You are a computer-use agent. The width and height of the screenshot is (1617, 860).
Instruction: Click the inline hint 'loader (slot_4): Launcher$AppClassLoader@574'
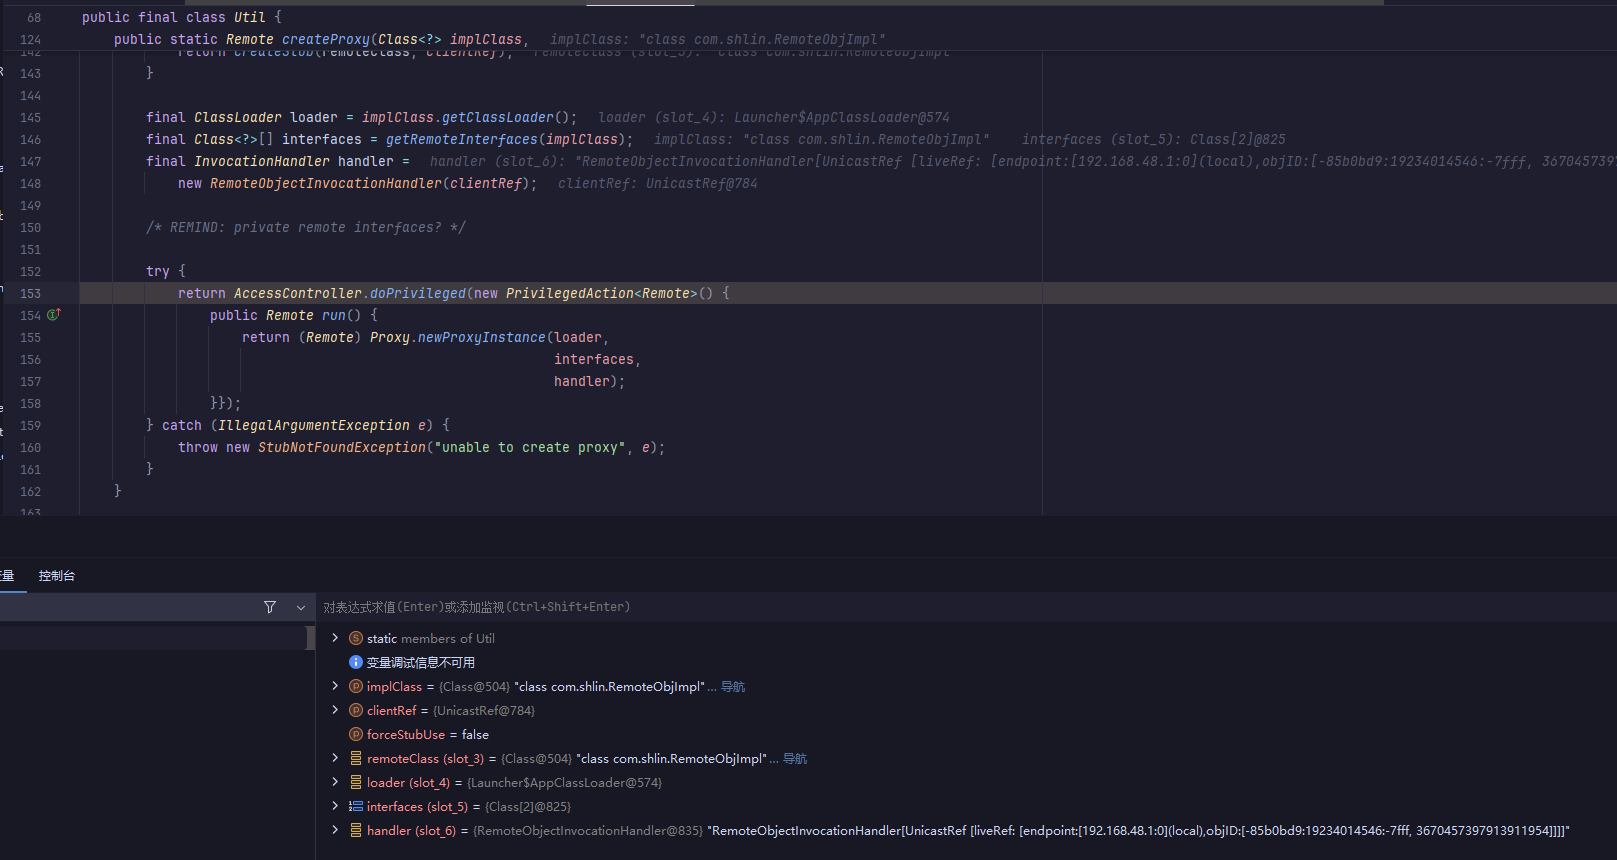(x=774, y=117)
